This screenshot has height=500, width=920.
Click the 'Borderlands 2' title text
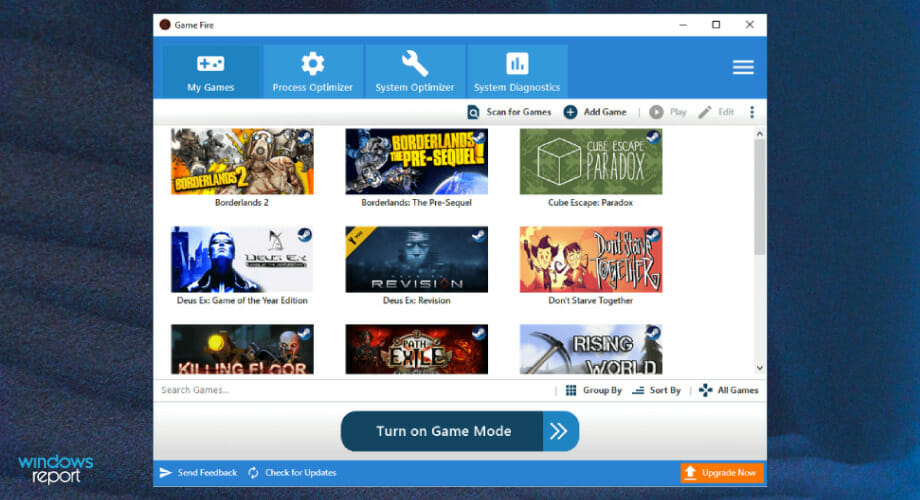tap(242, 202)
